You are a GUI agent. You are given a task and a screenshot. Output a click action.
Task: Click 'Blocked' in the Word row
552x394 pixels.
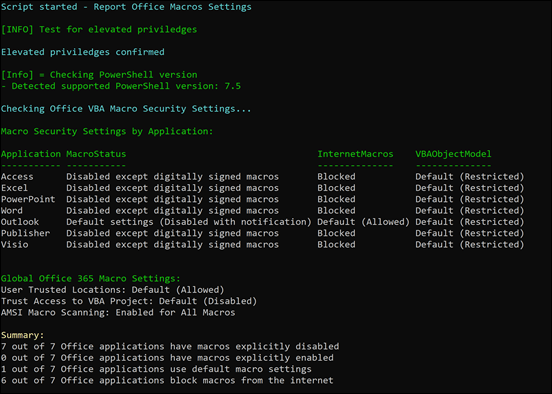click(336, 211)
